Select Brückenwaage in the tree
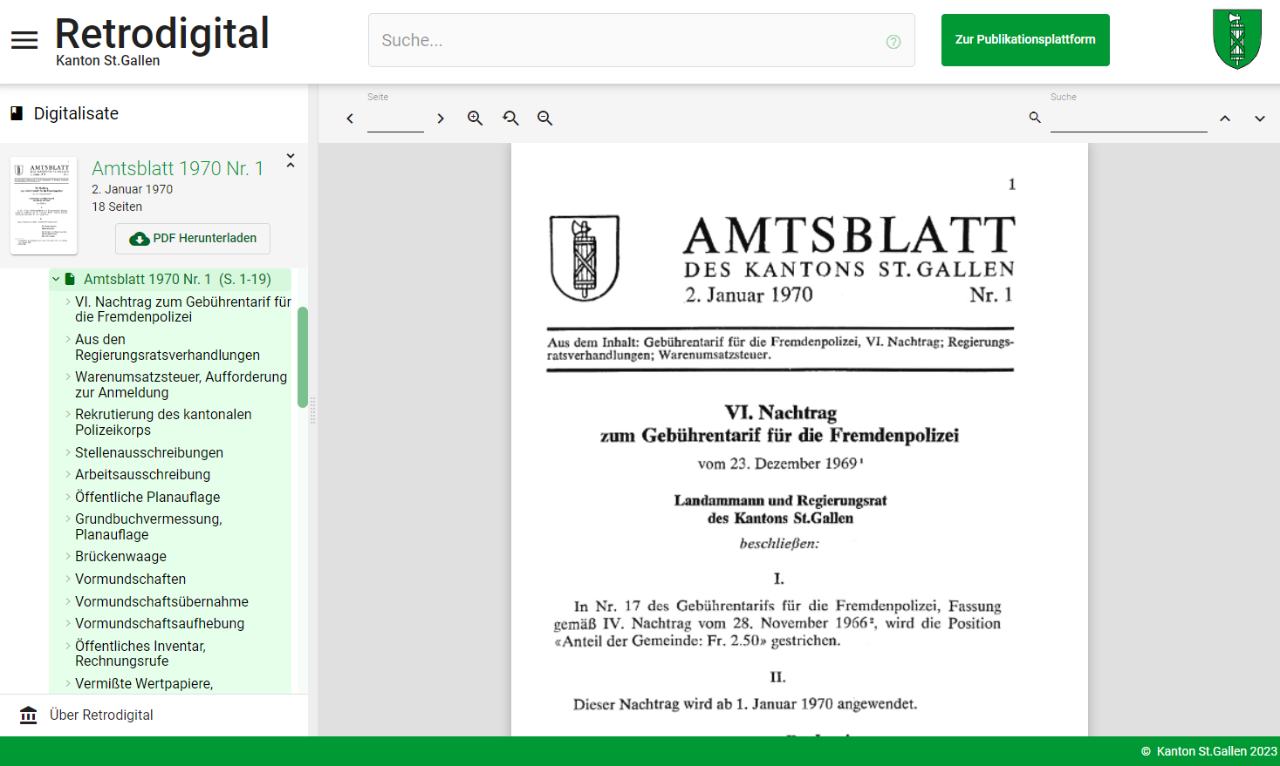 coord(121,557)
